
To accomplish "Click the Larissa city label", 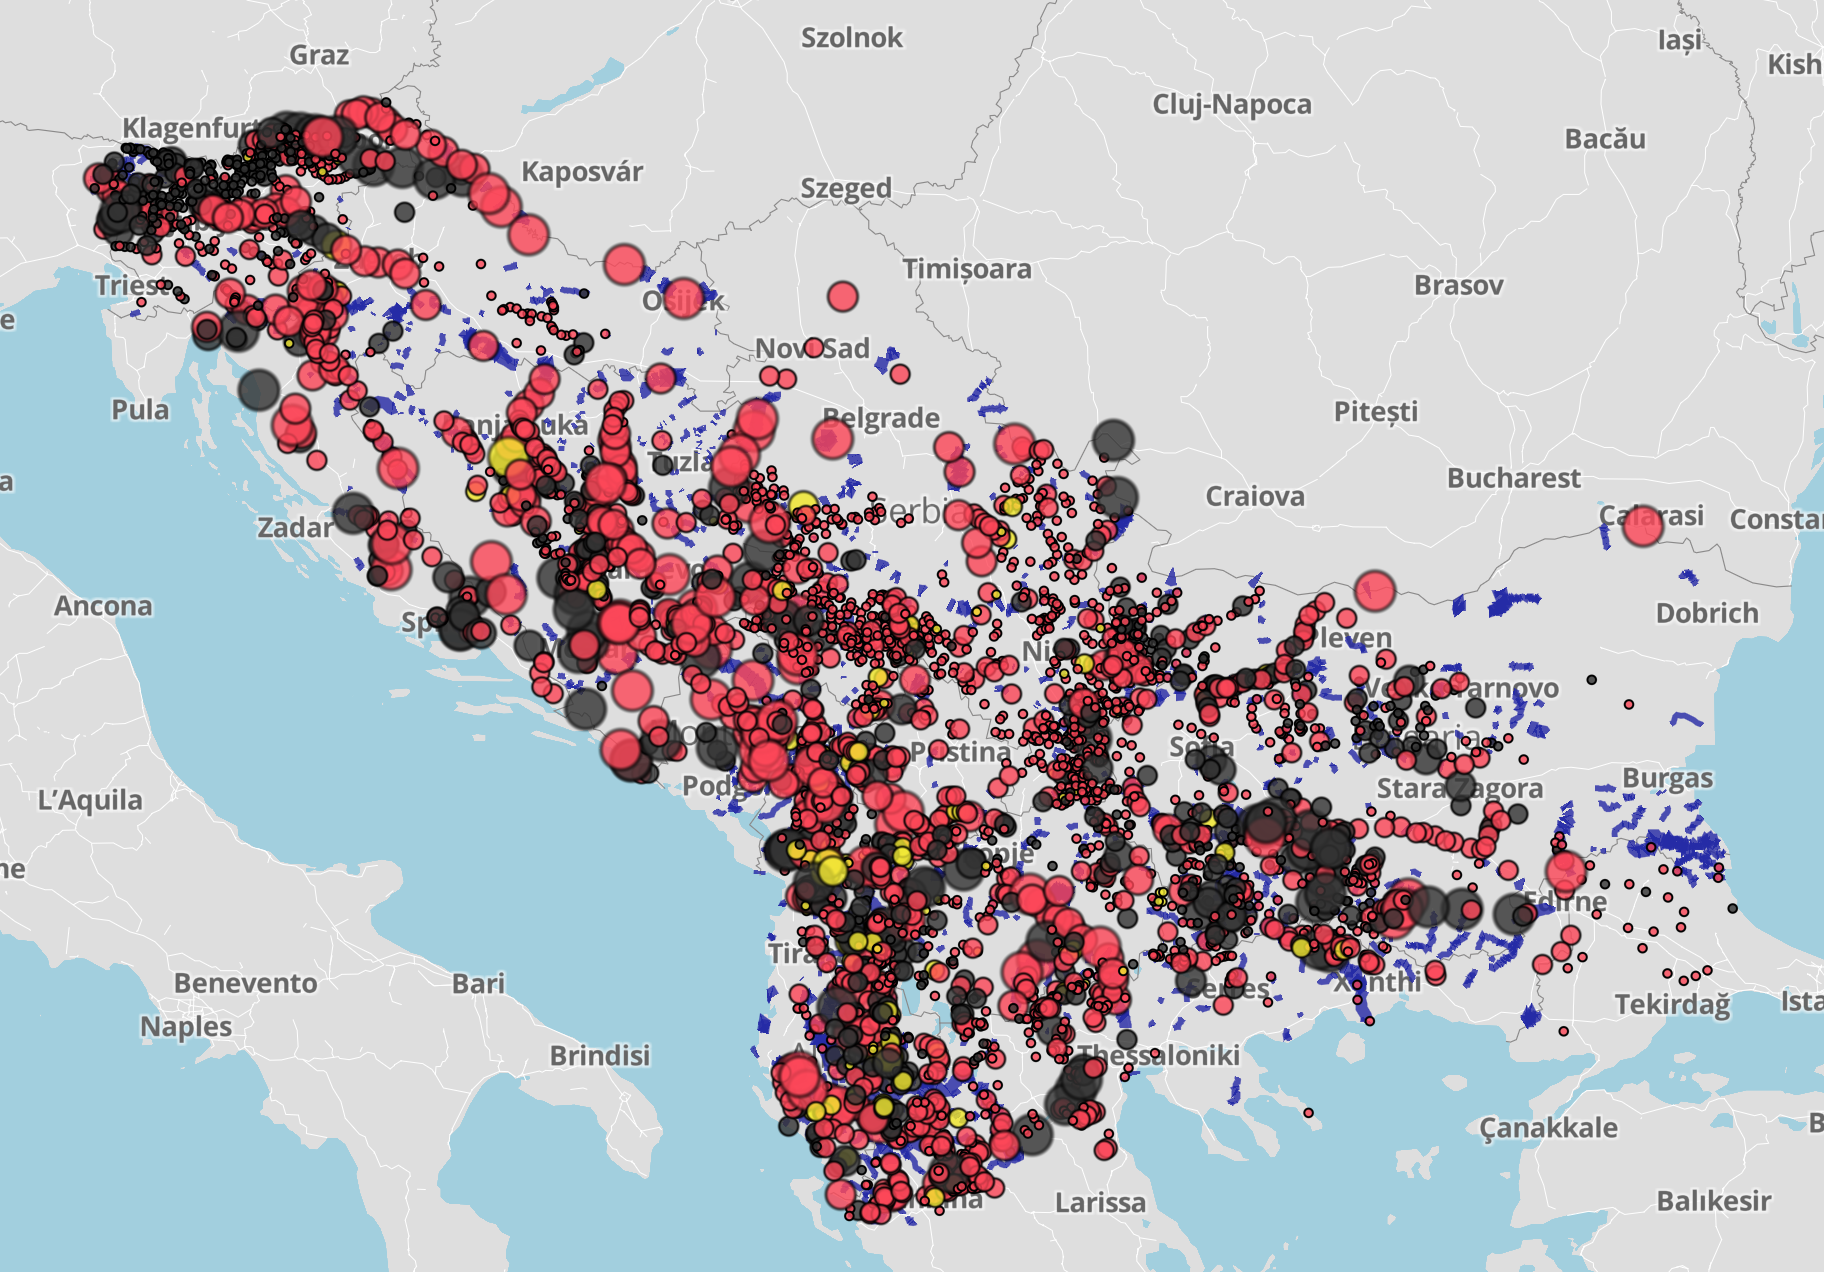I will (x=1100, y=1203).
